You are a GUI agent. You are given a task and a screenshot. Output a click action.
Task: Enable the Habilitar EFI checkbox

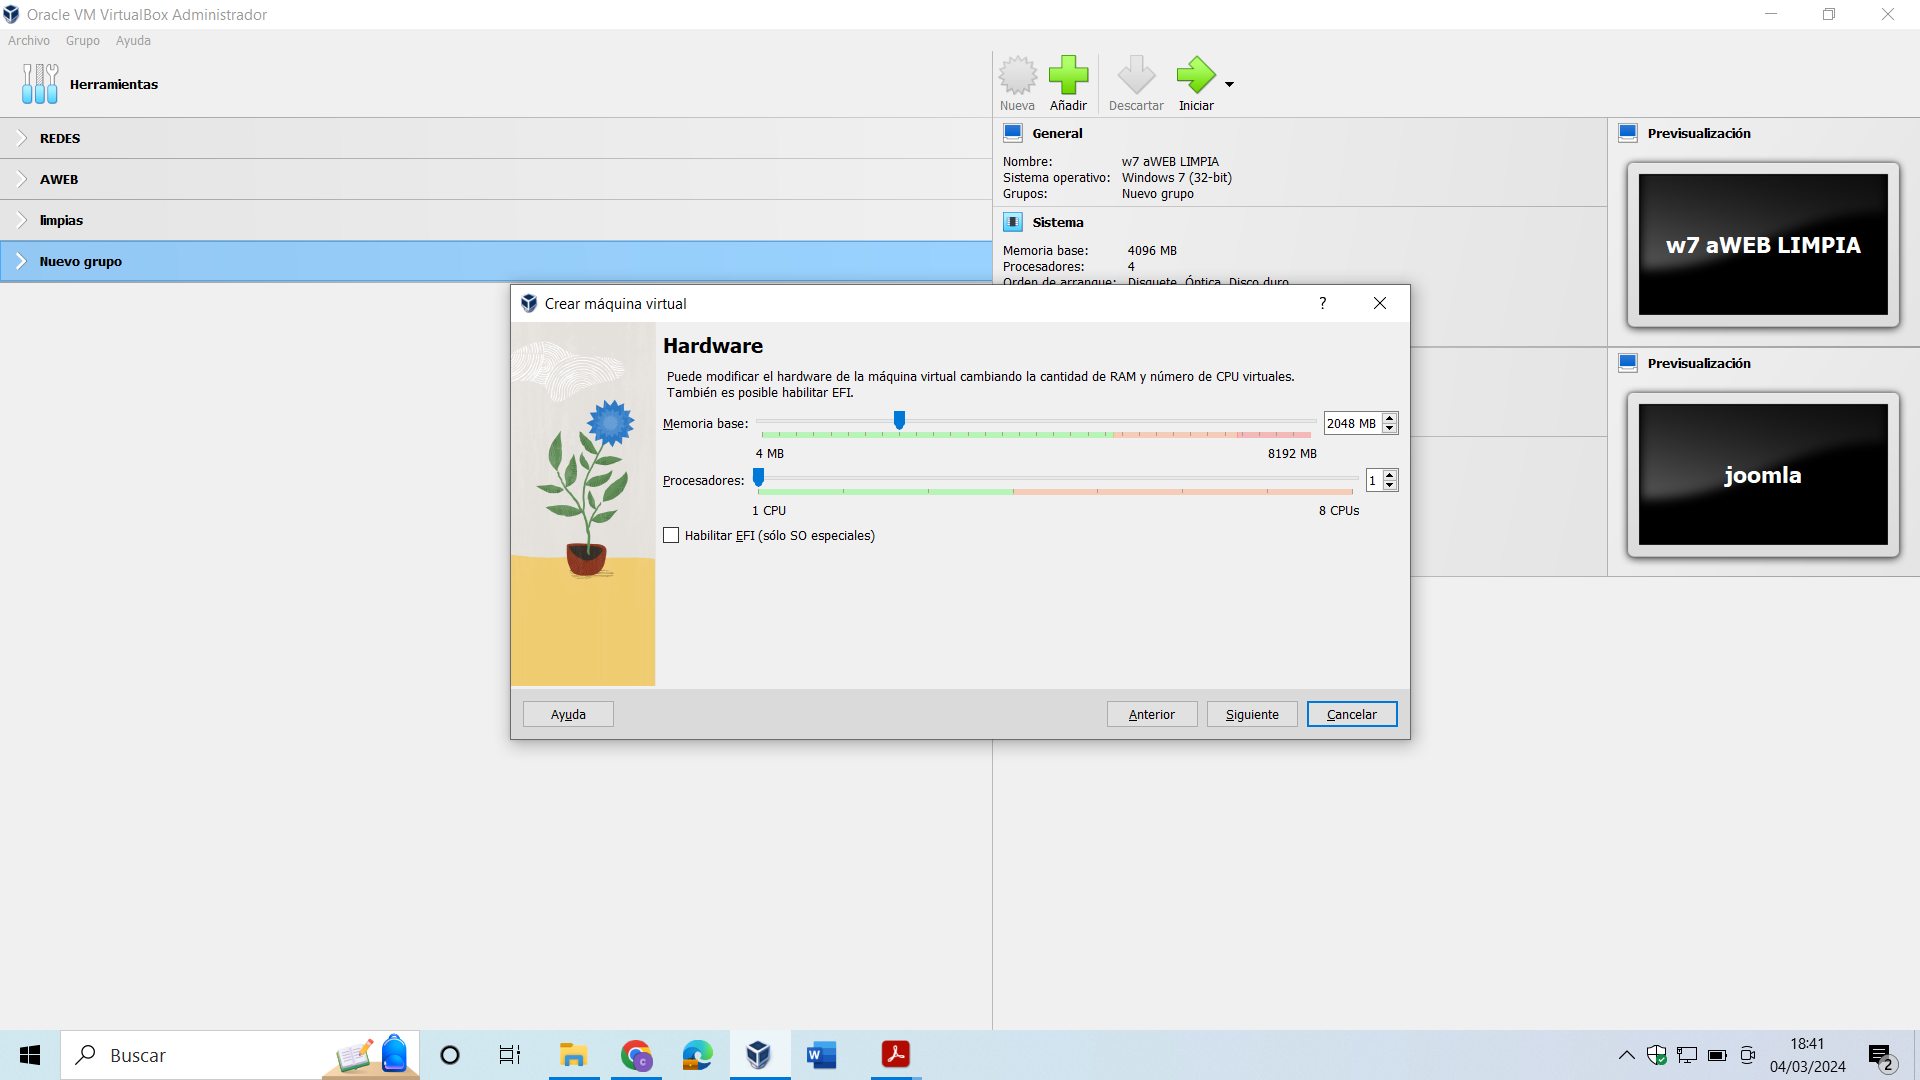[671, 536]
